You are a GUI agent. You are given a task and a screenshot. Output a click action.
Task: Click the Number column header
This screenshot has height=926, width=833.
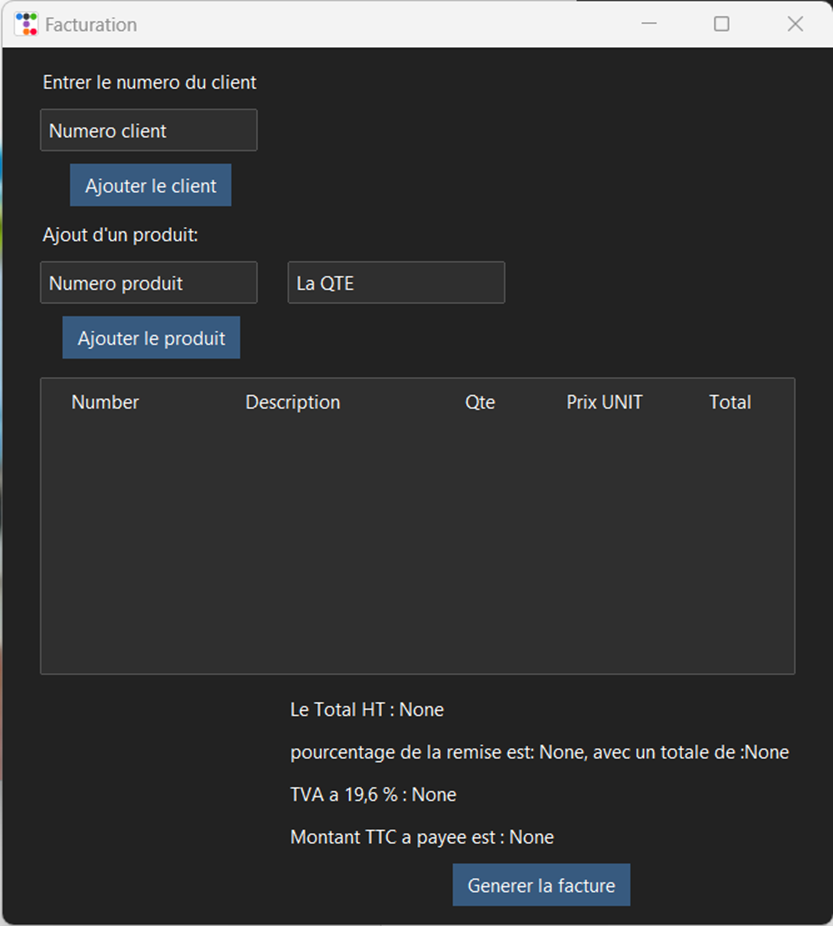pos(105,402)
